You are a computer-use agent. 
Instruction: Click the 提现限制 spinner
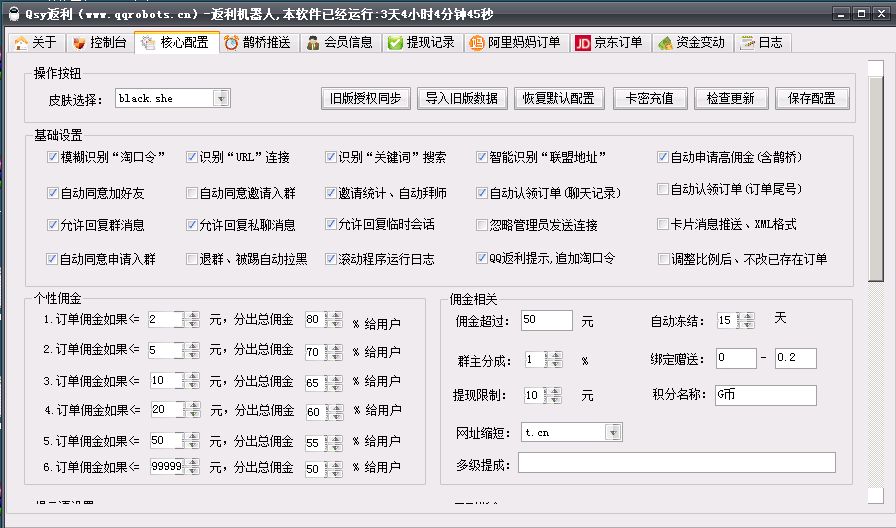click(x=543, y=395)
